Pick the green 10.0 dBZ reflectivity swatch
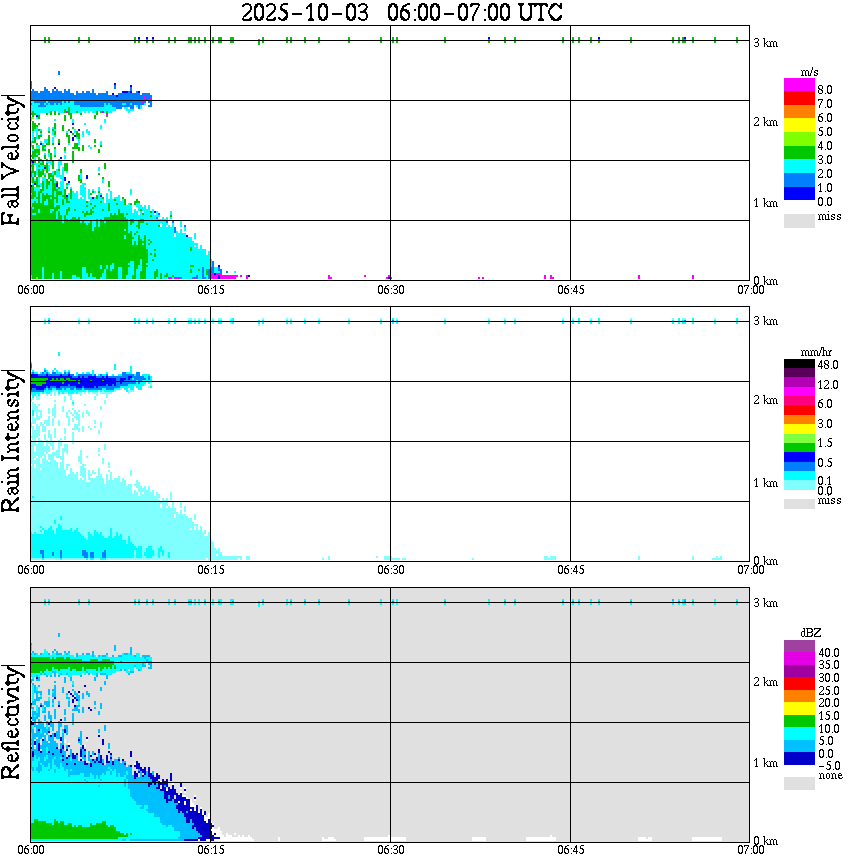 799,721
